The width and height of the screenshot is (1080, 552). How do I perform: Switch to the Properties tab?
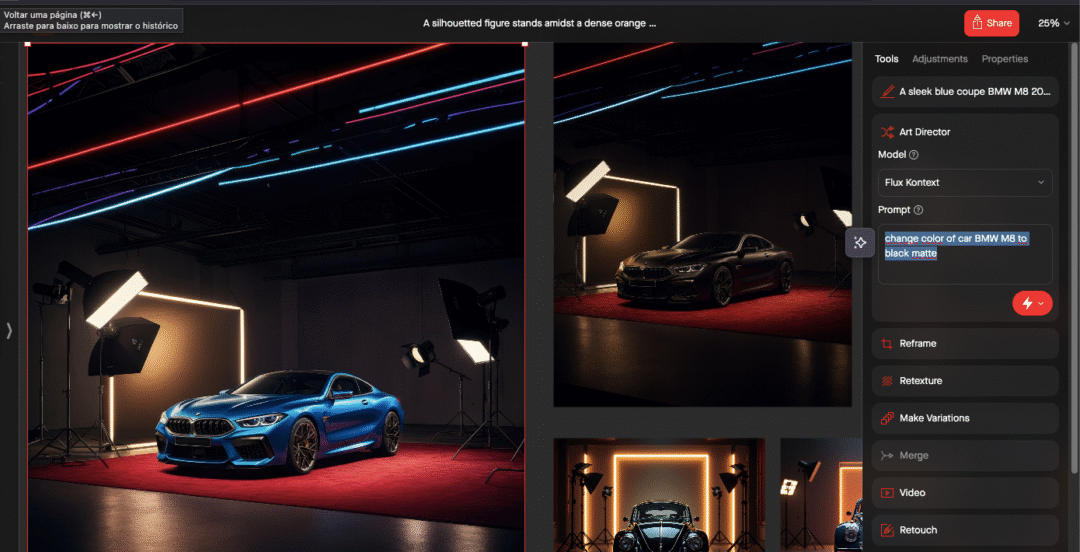[1004, 59]
